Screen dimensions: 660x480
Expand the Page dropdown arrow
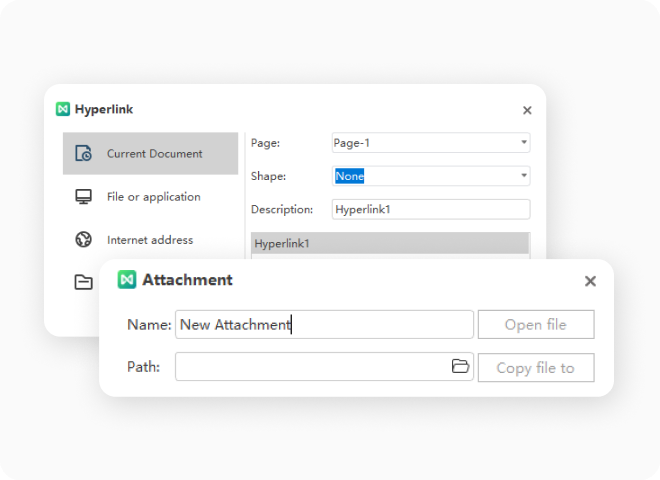click(524, 143)
